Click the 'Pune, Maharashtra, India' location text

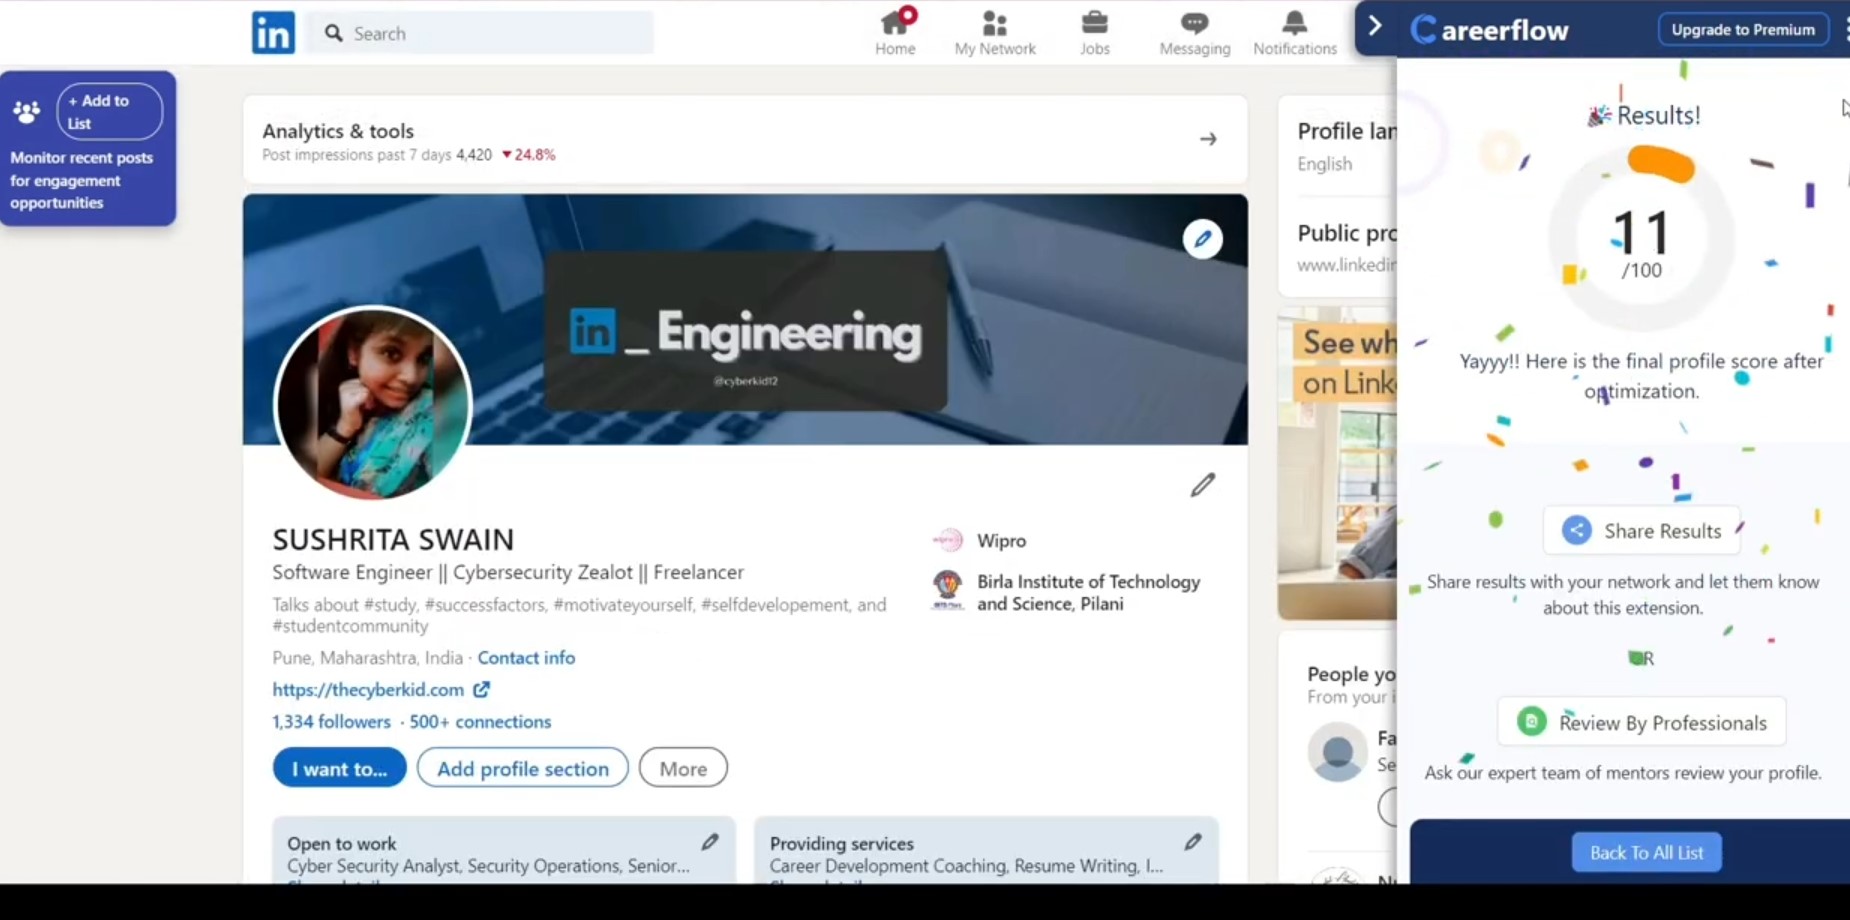click(x=368, y=657)
